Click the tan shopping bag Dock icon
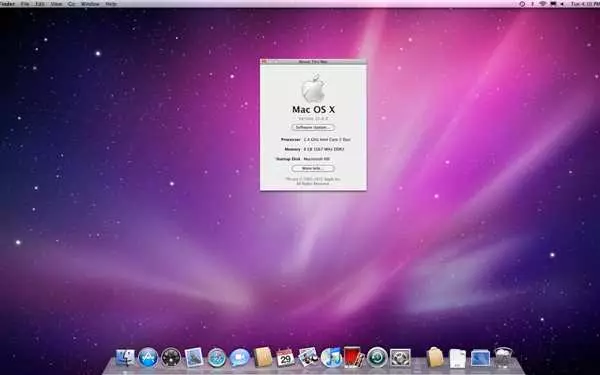This screenshot has width=600, height=375. pyautogui.click(x=435, y=357)
